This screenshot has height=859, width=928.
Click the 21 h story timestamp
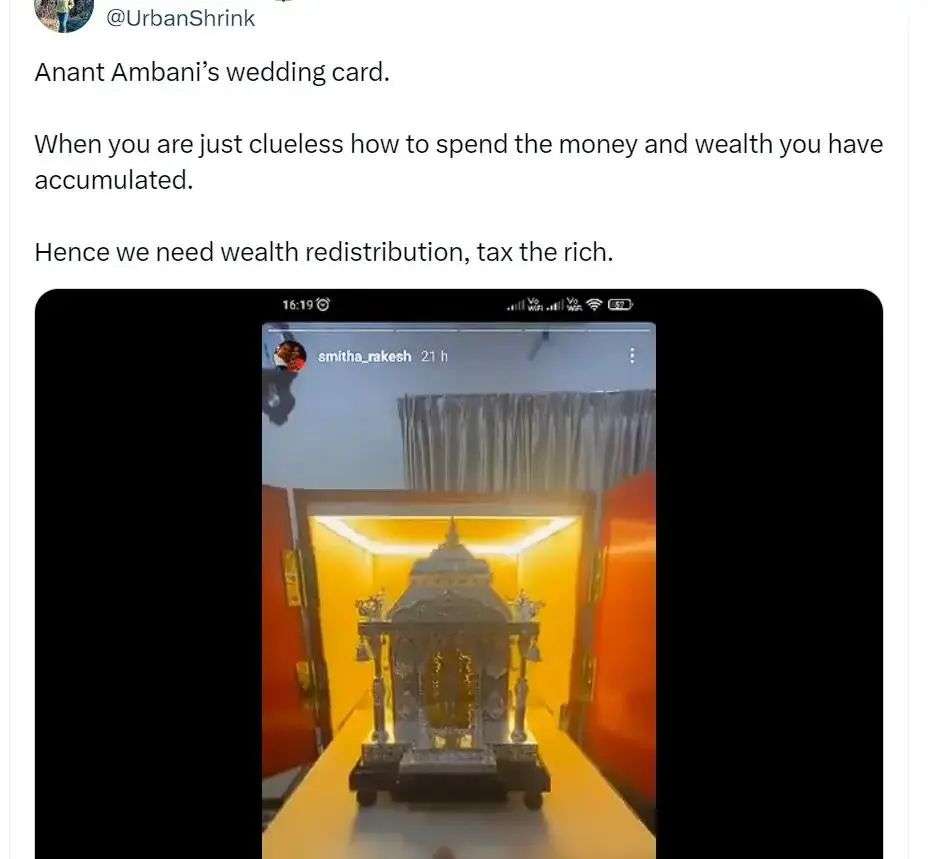tap(434, 356)
